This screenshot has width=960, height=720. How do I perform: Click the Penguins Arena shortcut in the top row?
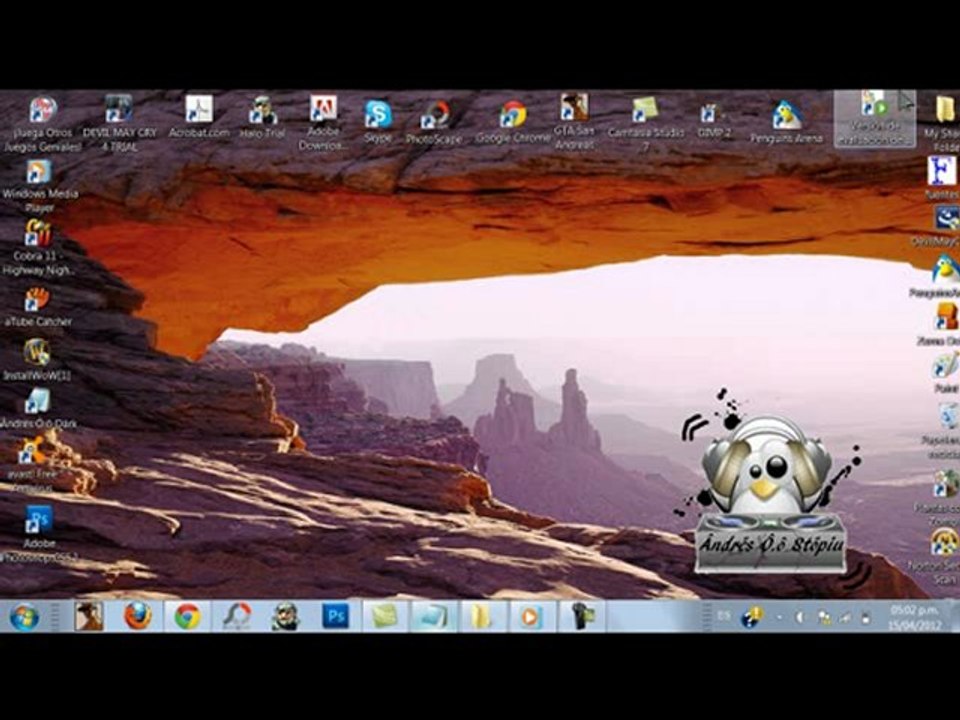coord(786,122)
